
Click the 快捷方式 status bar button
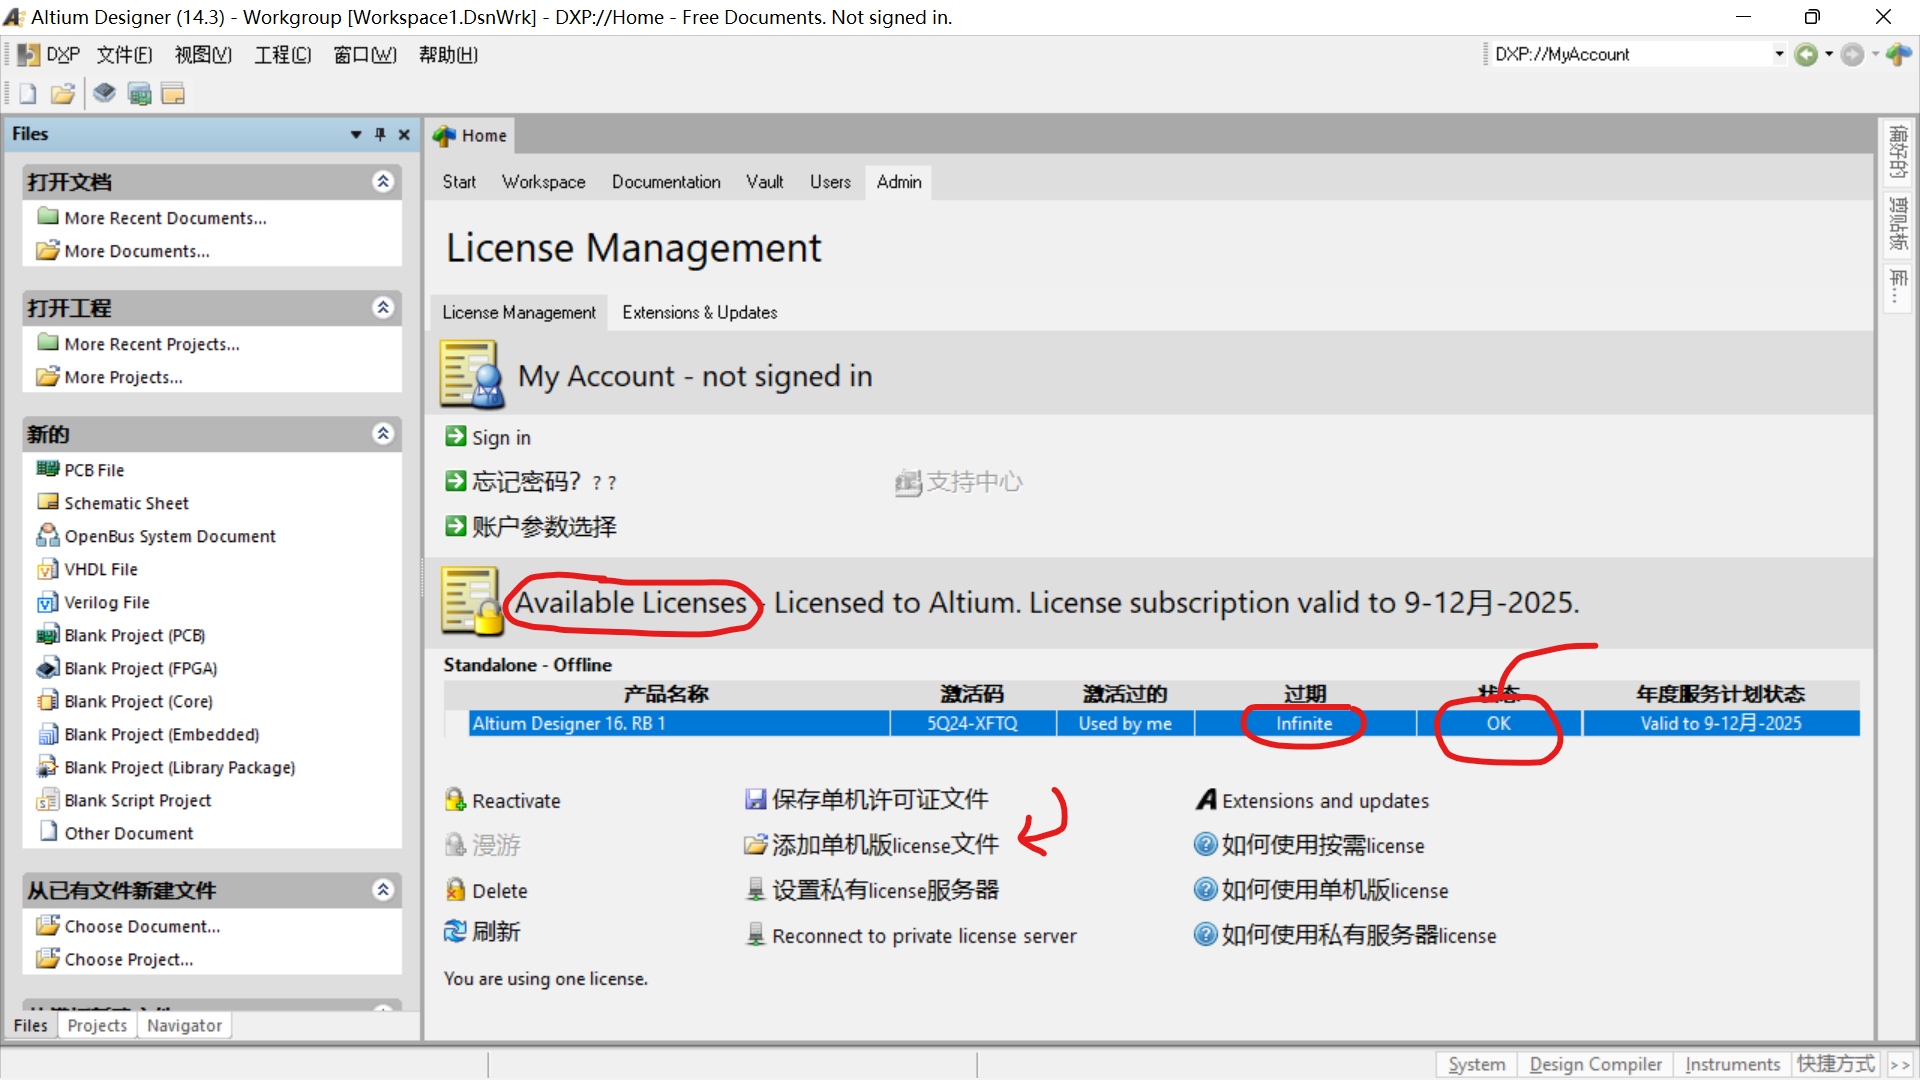[1836, 1064]
